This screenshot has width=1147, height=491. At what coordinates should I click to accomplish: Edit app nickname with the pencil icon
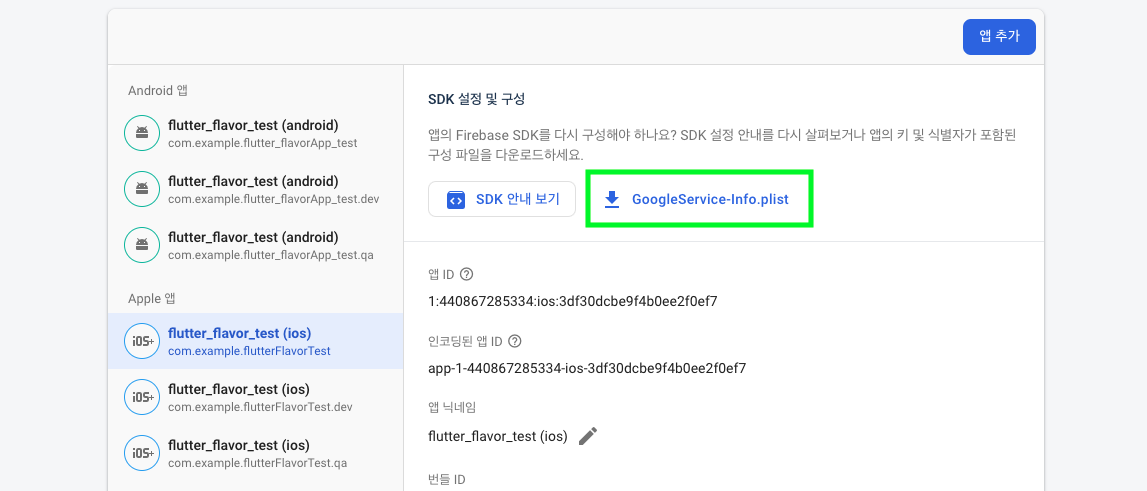(x=587, y=437)
